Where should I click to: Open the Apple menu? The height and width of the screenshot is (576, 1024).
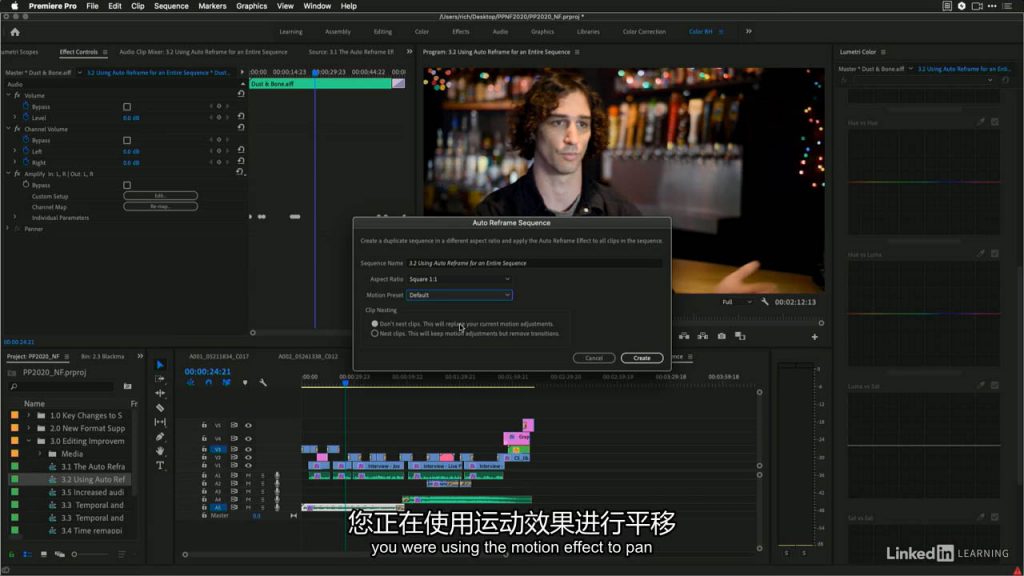[14, 6]
